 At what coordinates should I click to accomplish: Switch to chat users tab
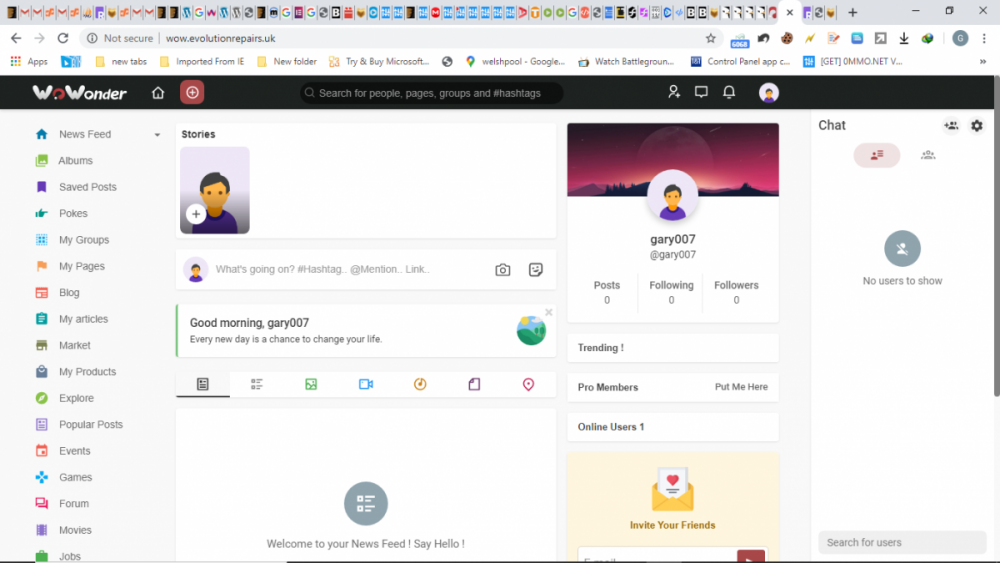pos(876,155)
